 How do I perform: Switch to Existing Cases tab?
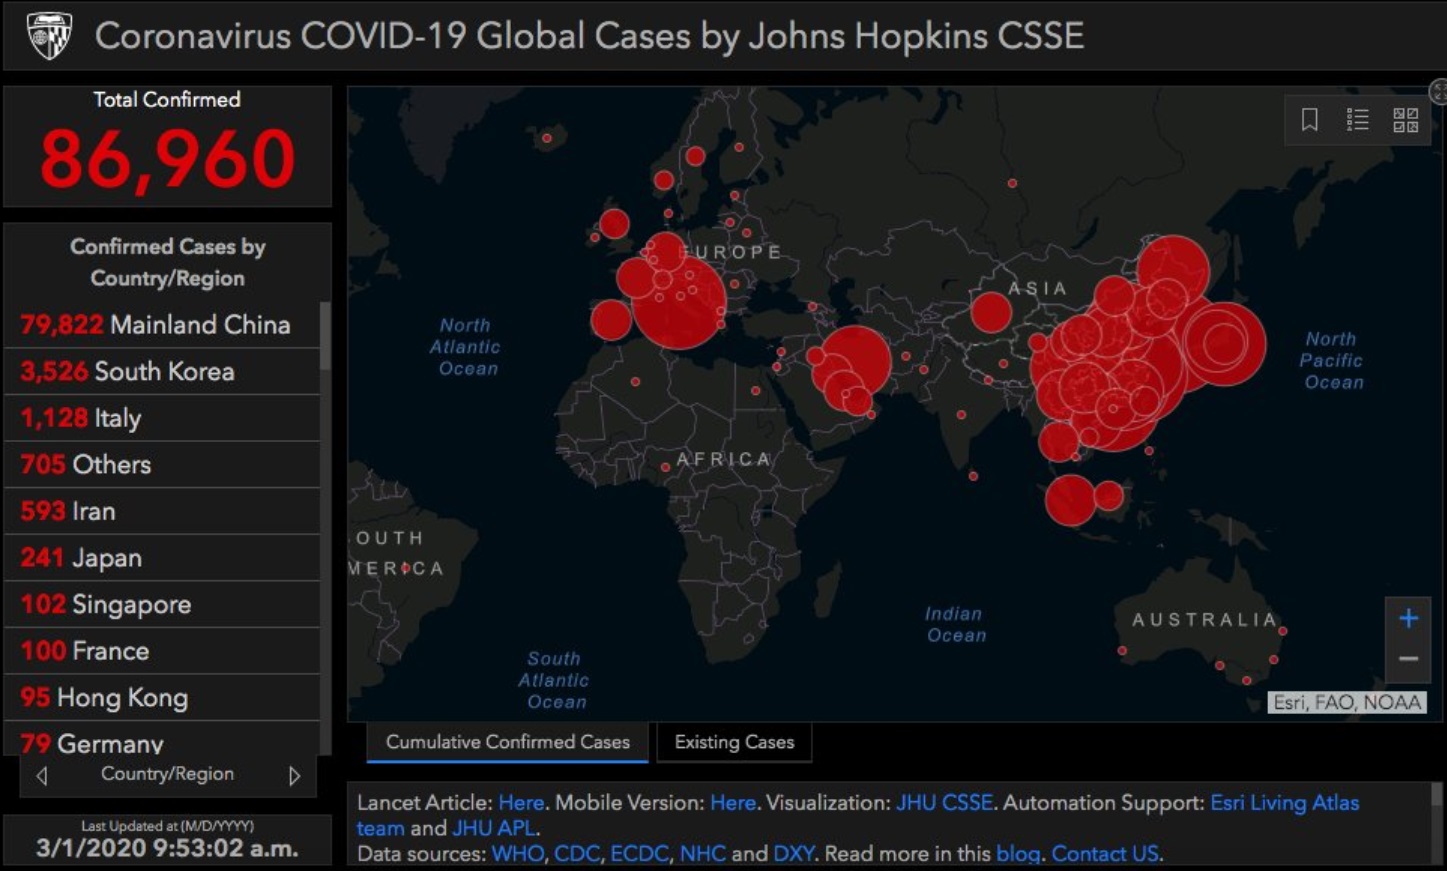(x=734, y=742)
